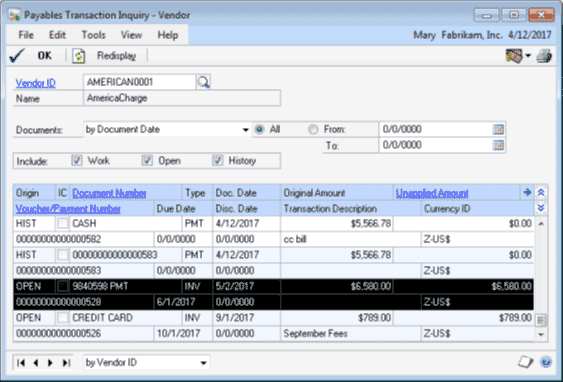Click the To date input field
563x382 pixels.
click(x=436, y=145)
